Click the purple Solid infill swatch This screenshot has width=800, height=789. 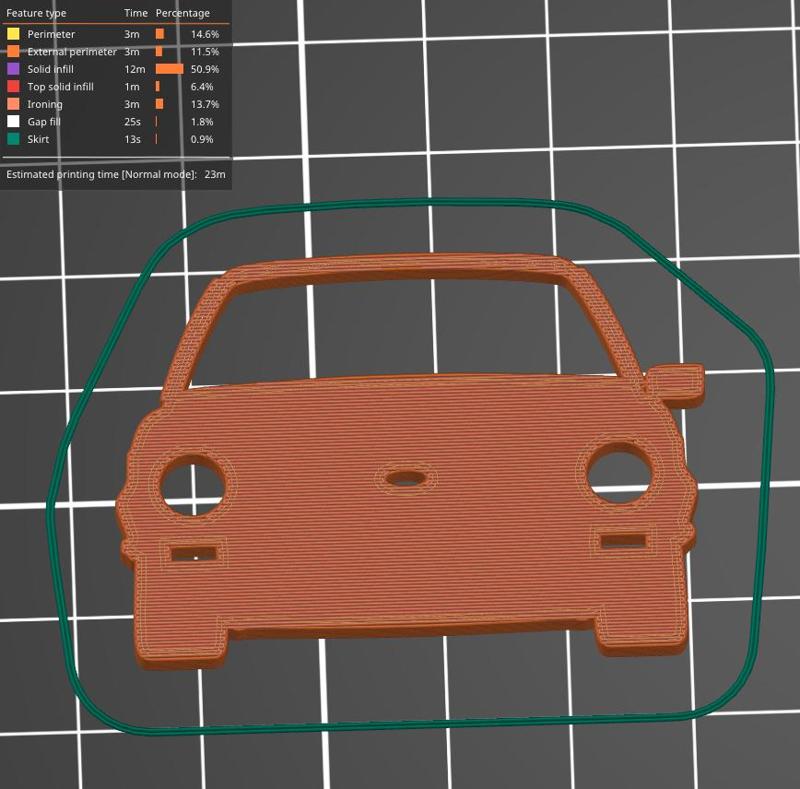pyautogui.click(x=11, y=68)
